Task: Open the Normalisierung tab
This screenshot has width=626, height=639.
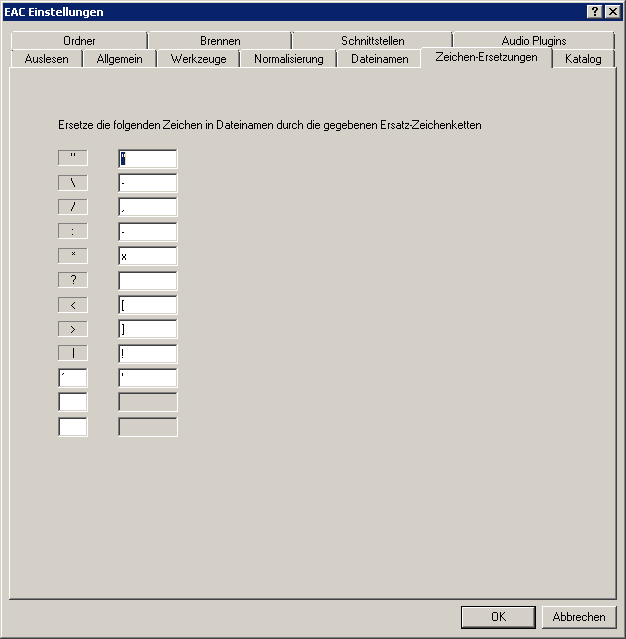Action: pos(288,59)
